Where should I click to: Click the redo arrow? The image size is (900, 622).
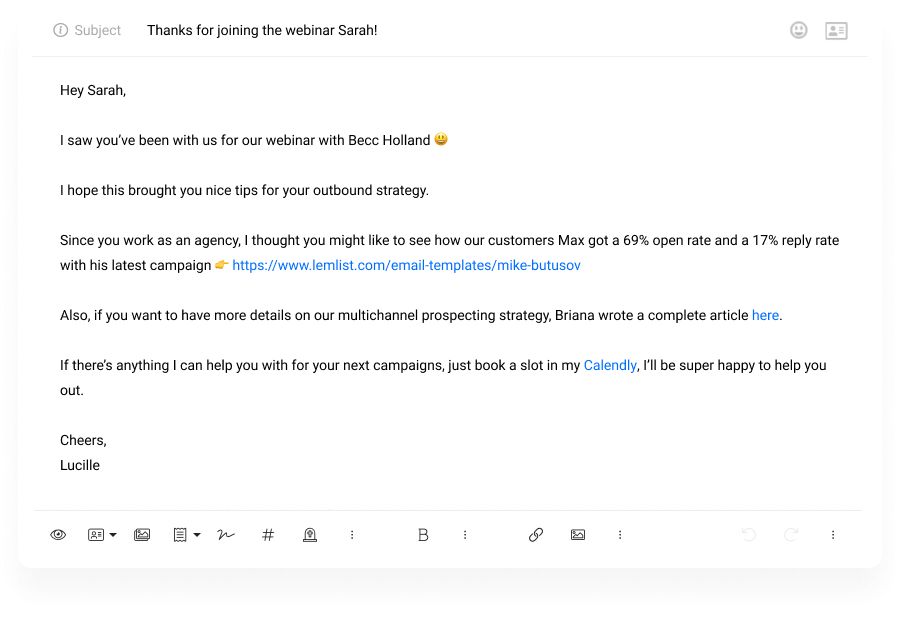[x=791, y=535]
